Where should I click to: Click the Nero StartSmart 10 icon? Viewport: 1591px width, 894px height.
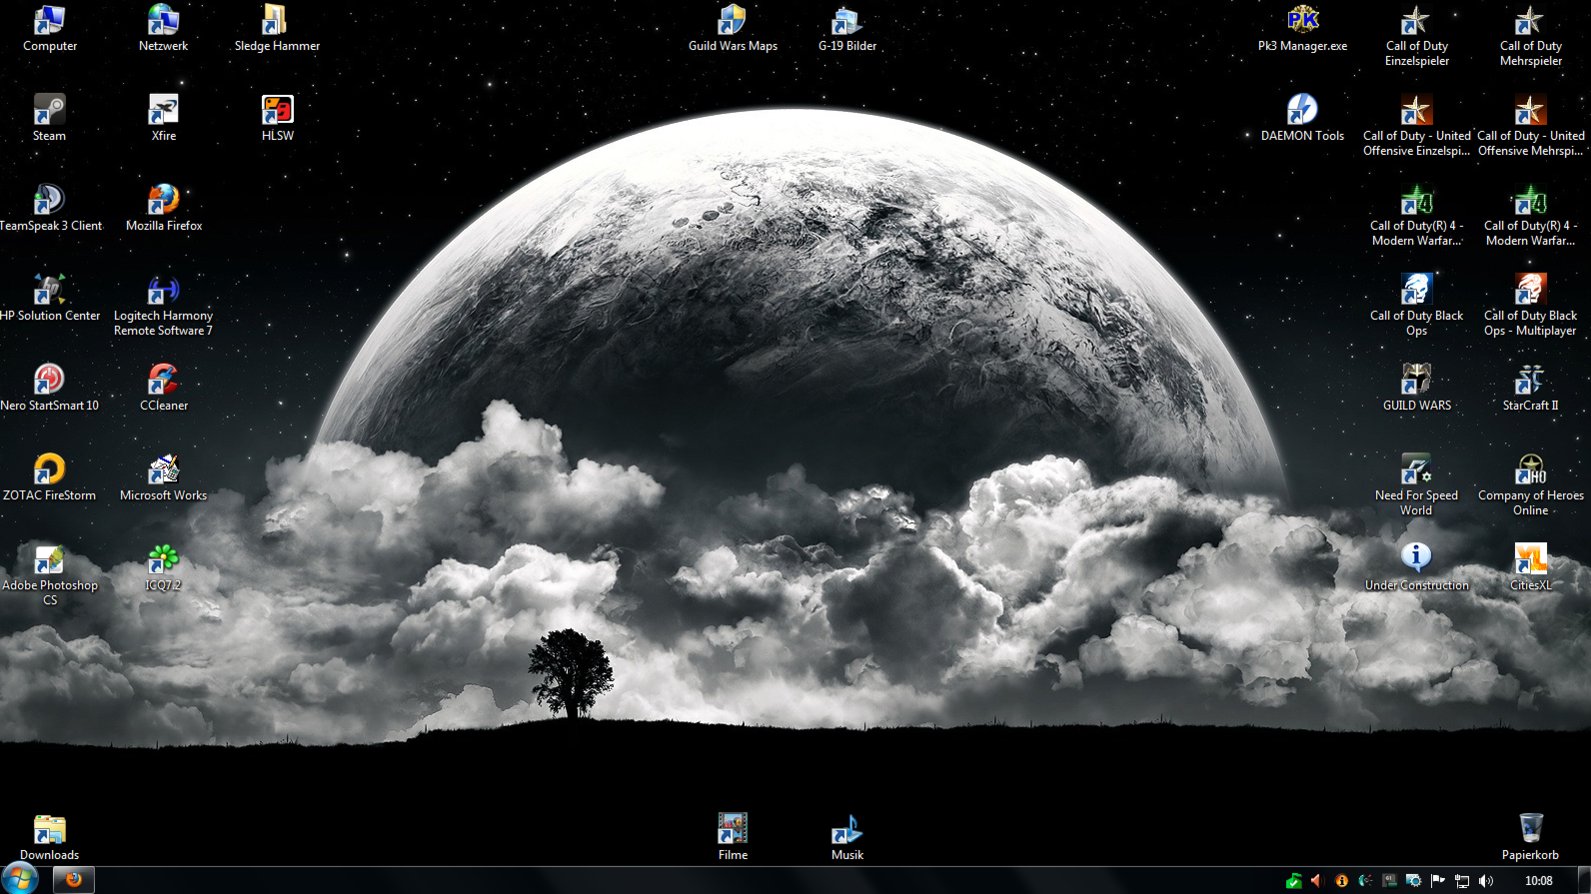pyautogui.click(x=49, y=380)
